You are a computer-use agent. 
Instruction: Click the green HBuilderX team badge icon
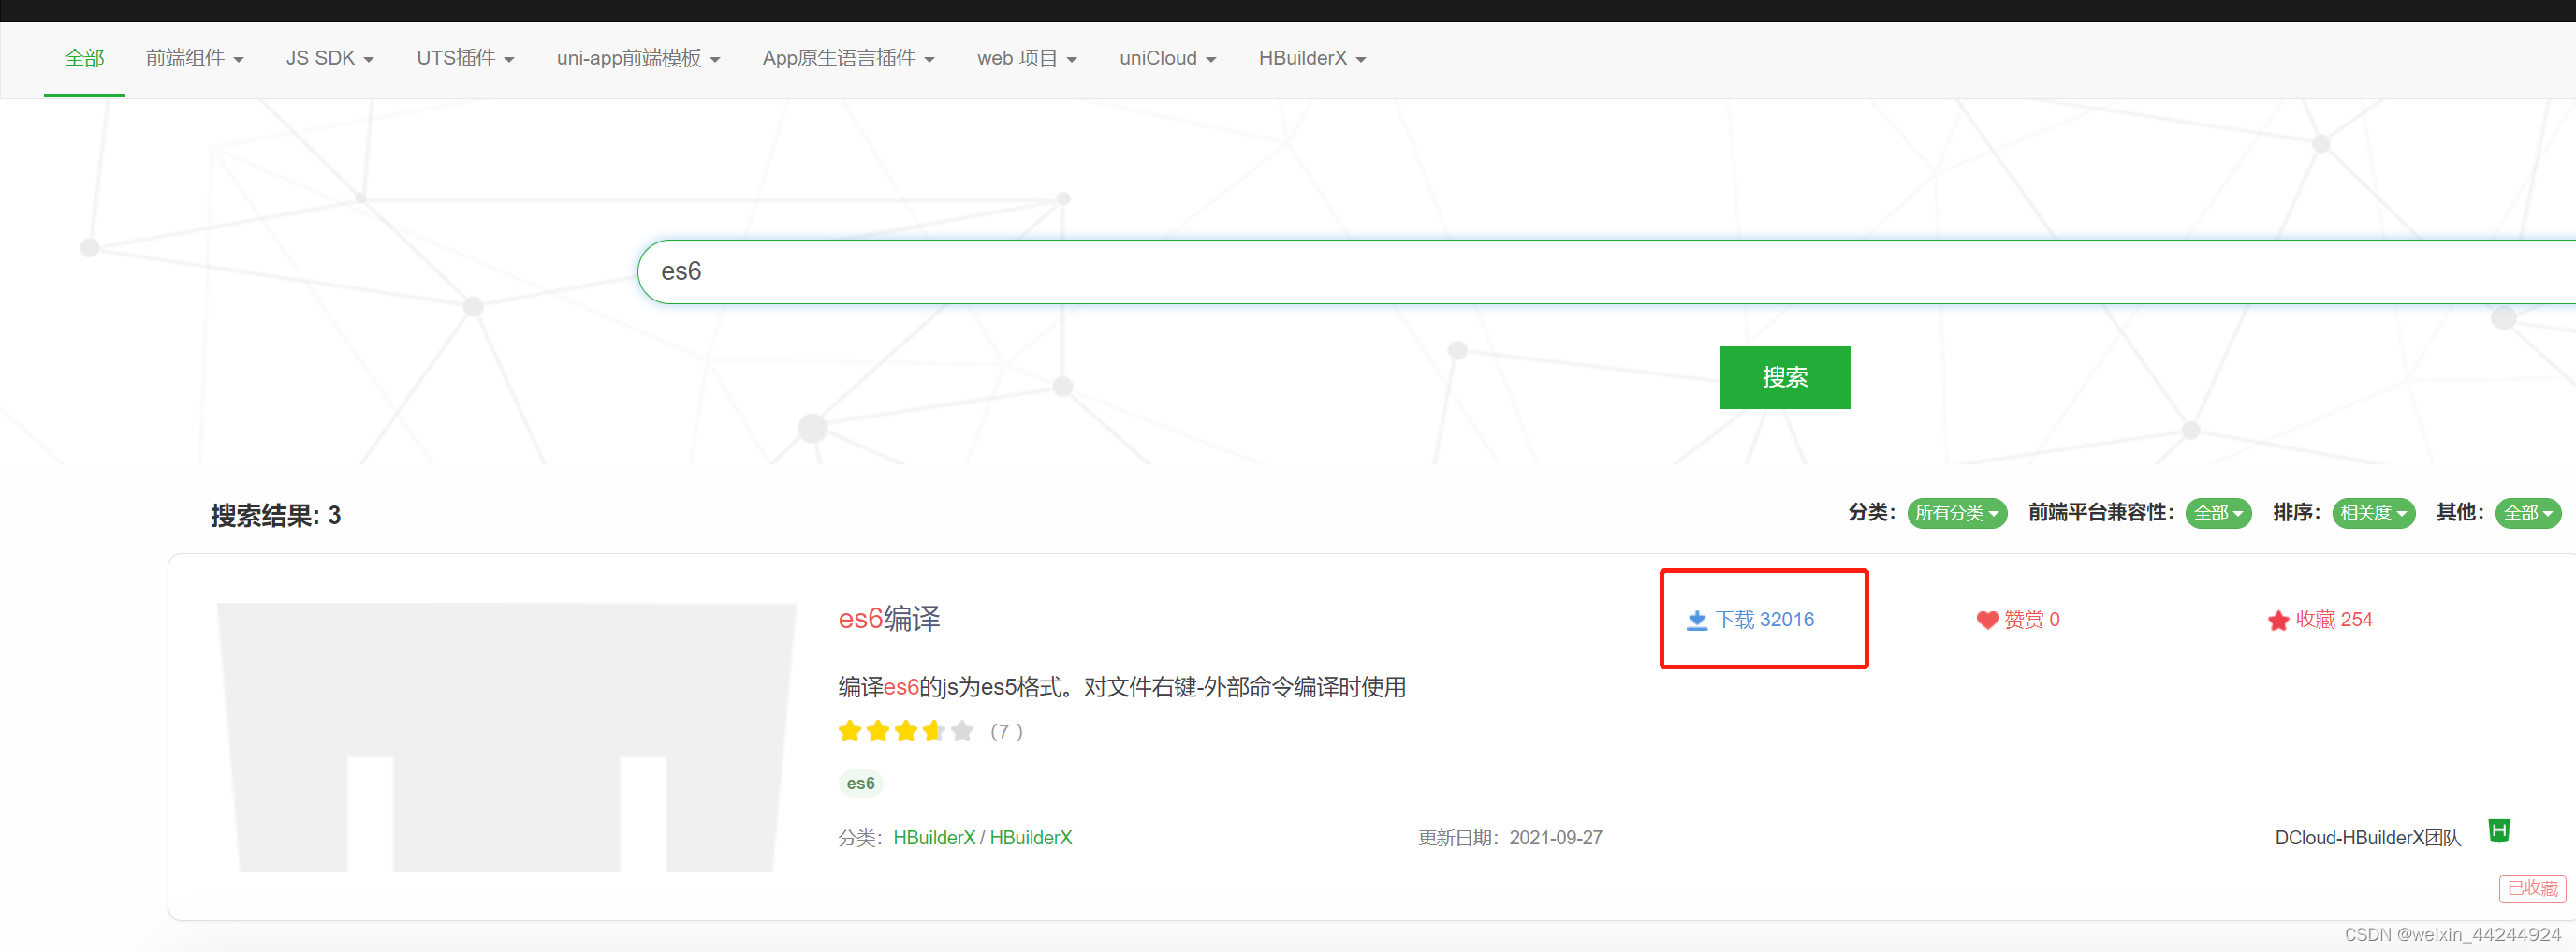[2499, 831]
